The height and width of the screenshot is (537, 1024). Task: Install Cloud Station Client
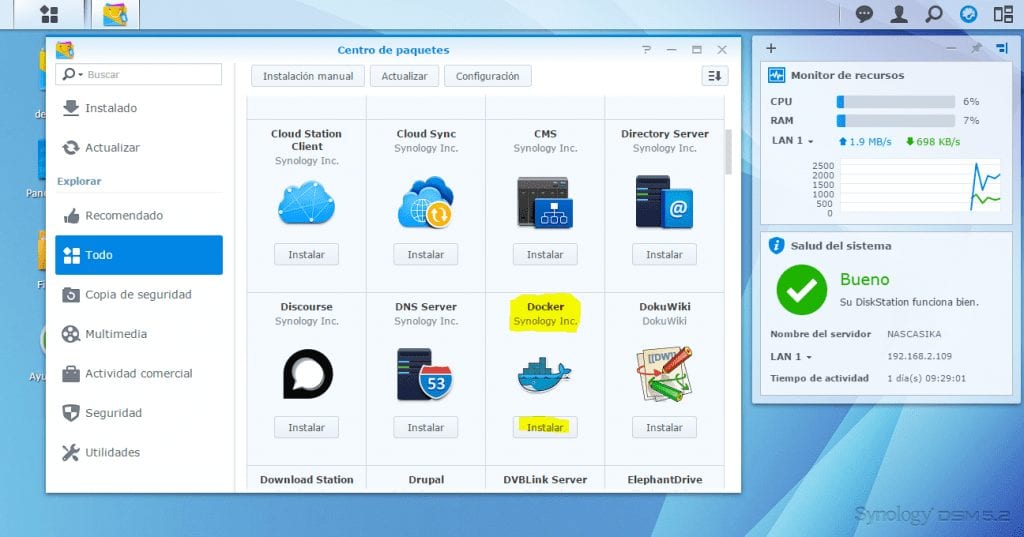click(x=306, y=255)
